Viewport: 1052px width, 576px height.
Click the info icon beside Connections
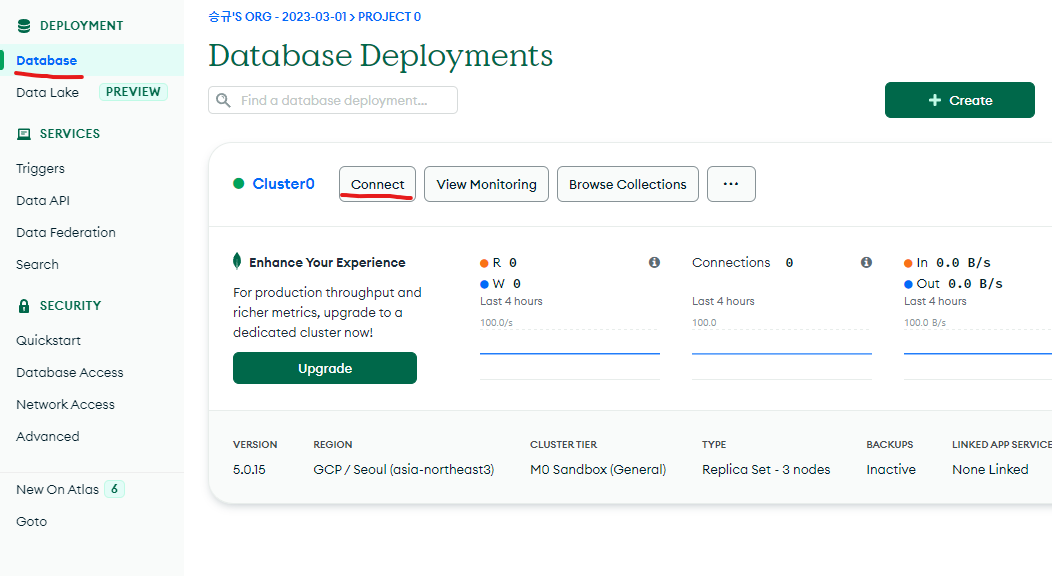point(866,262)
